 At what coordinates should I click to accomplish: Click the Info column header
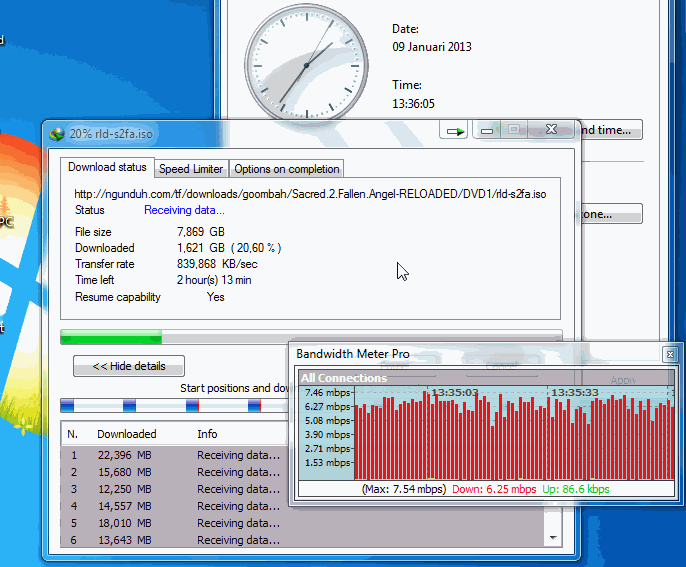pyautogui.click(x=207, y=434)
